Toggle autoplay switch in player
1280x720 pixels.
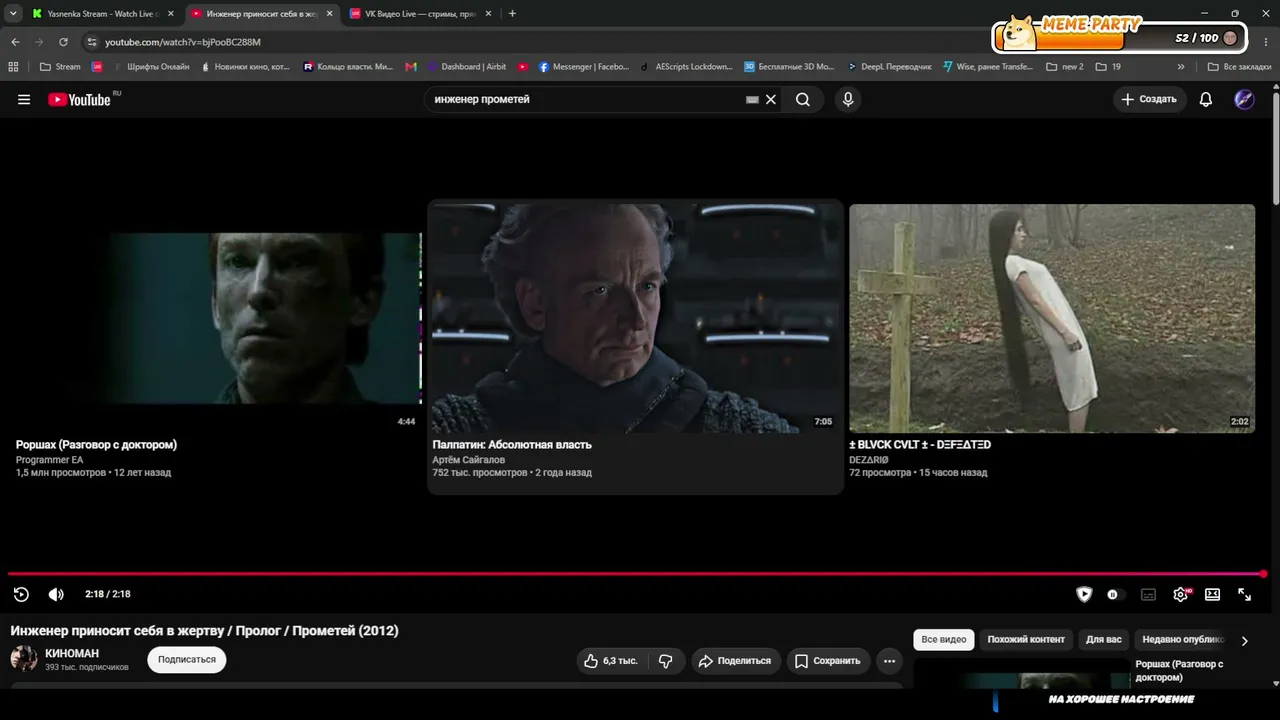(1113, 594)
